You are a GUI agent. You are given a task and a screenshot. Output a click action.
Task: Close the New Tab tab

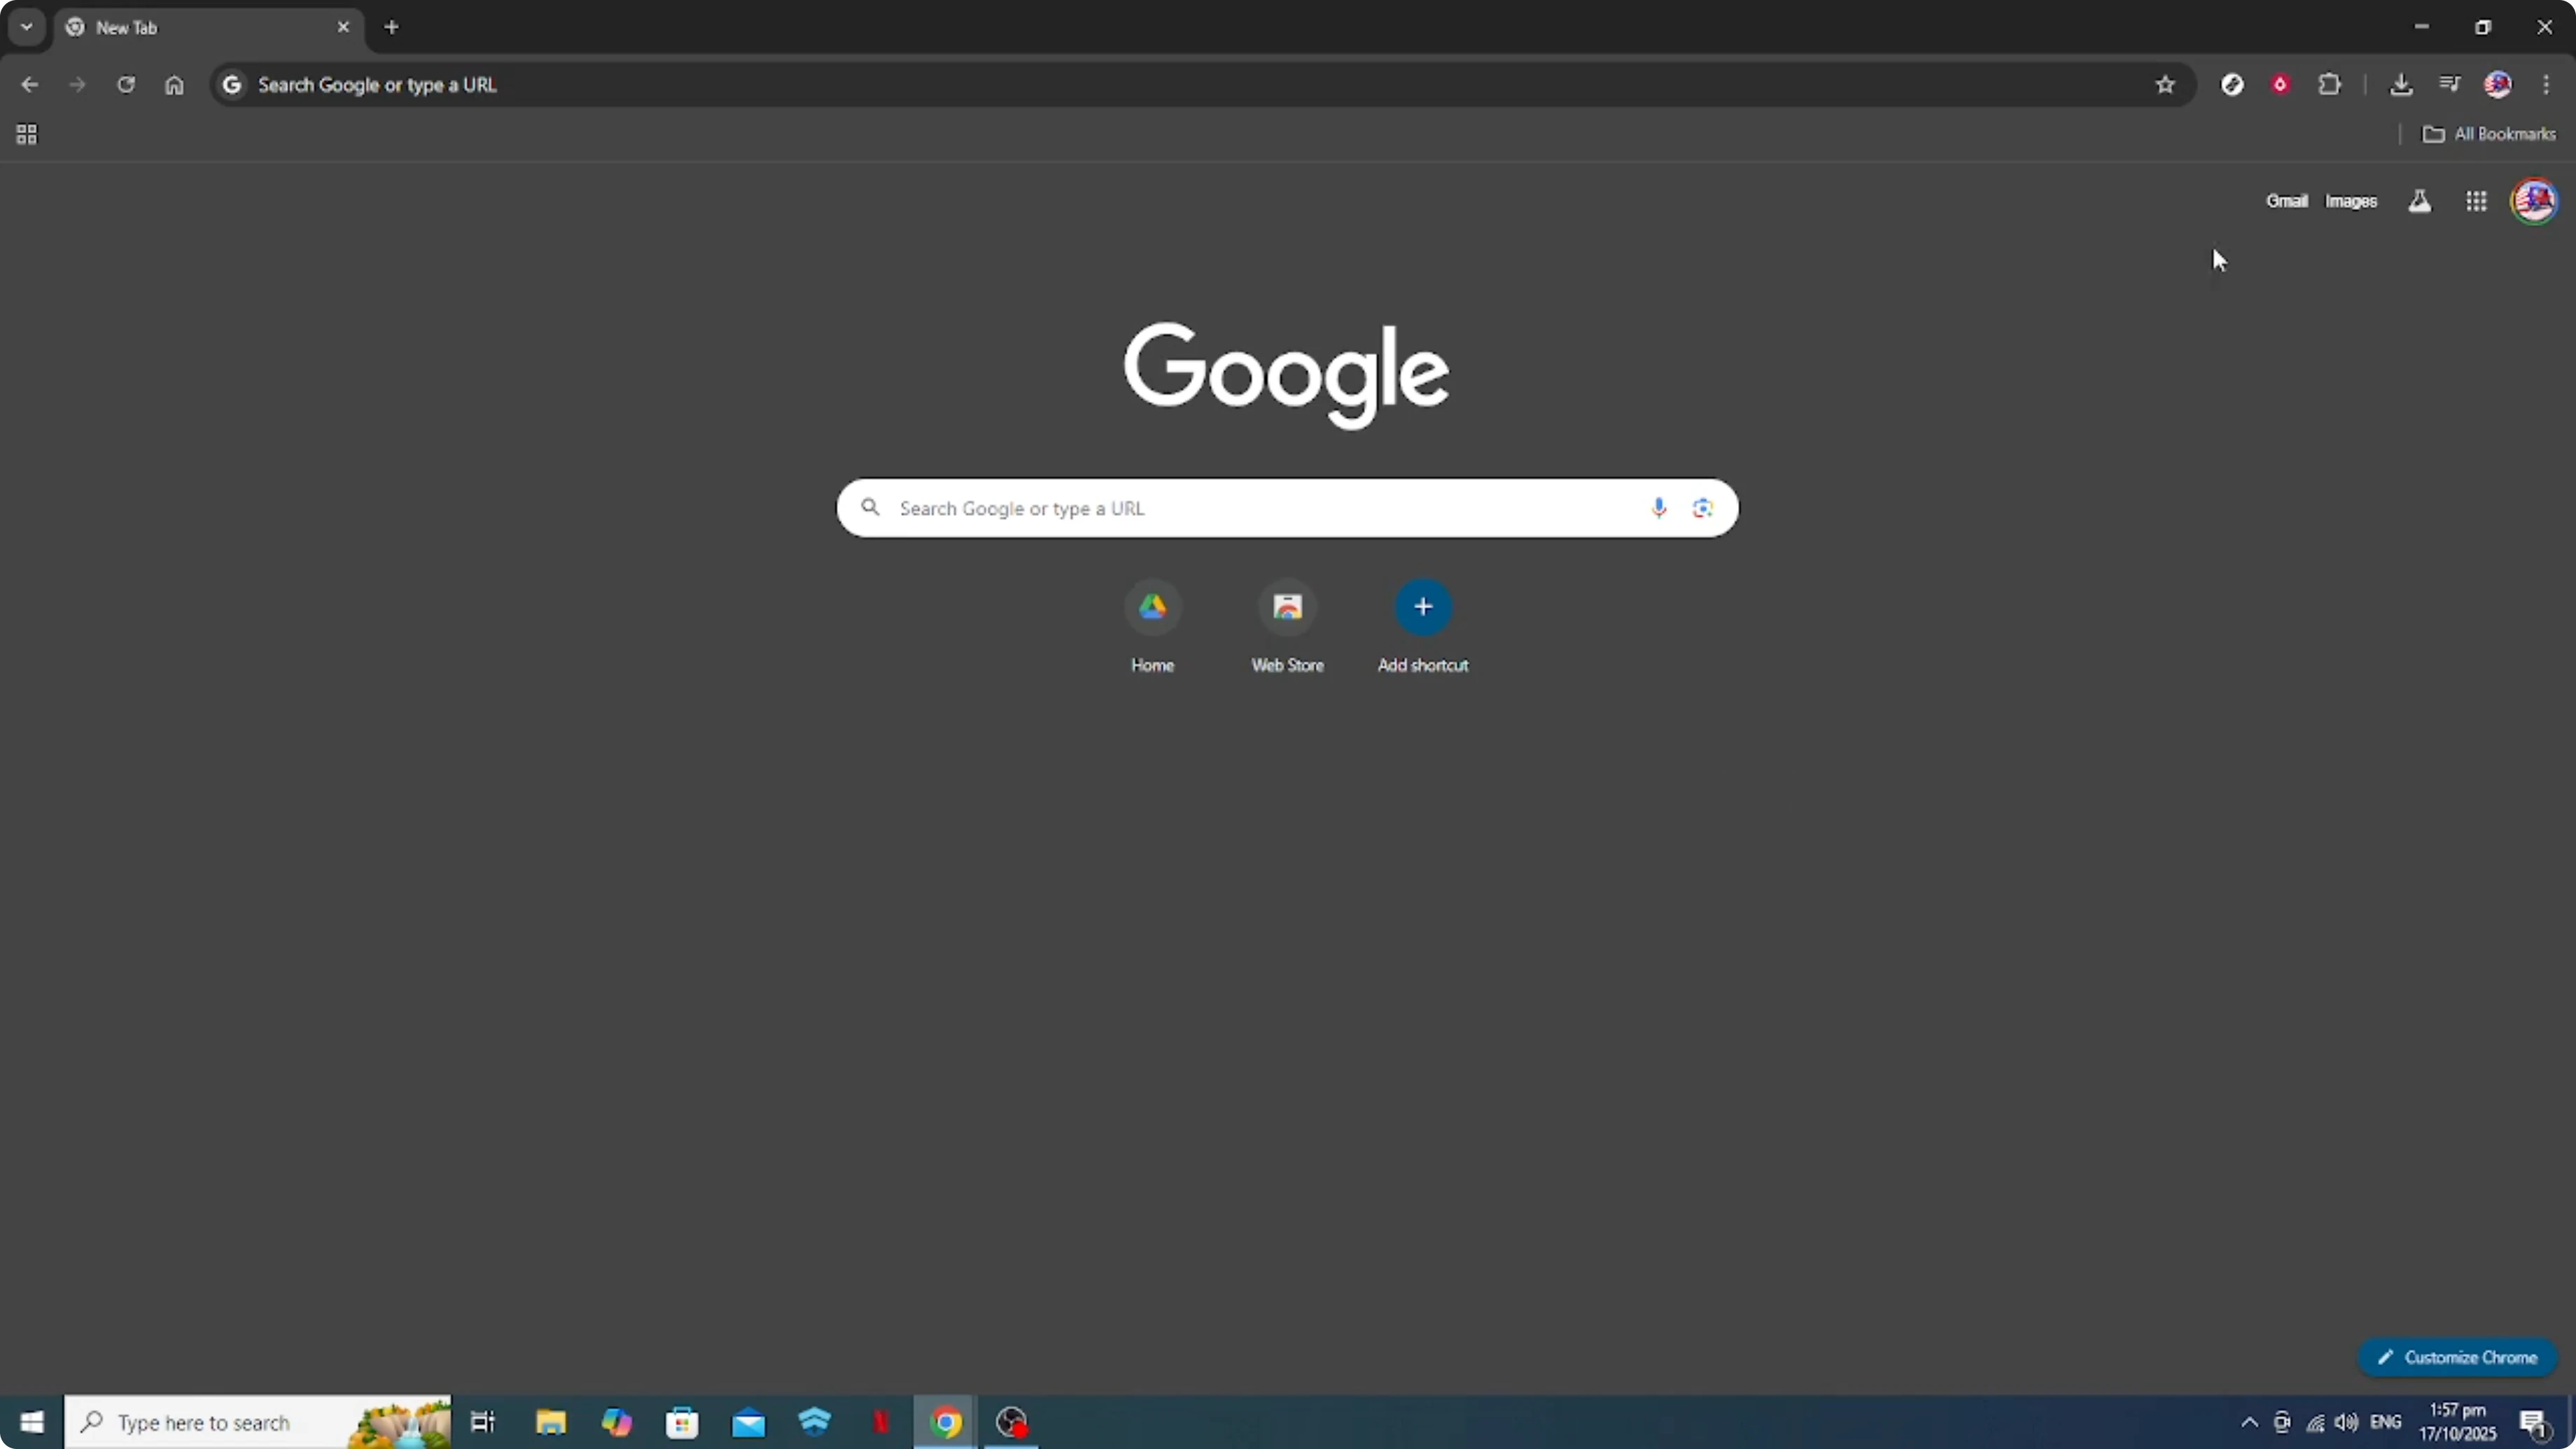click(x=343, y=27)
